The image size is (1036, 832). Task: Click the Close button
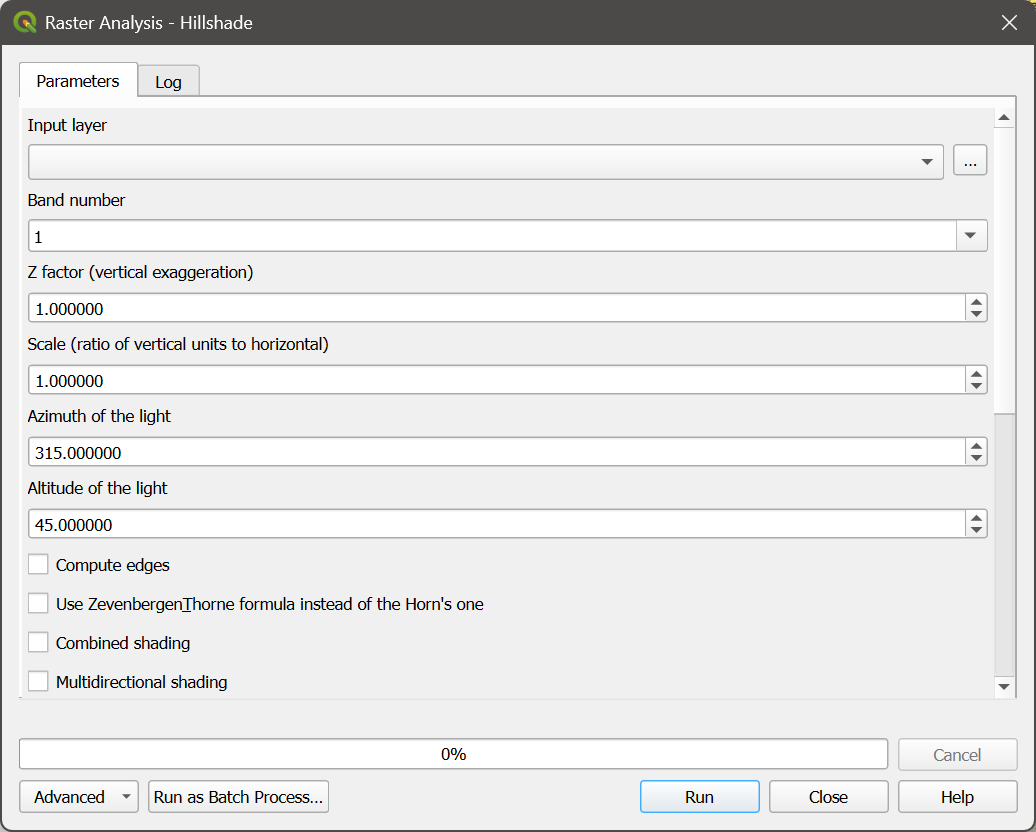[x=829, y=797]
